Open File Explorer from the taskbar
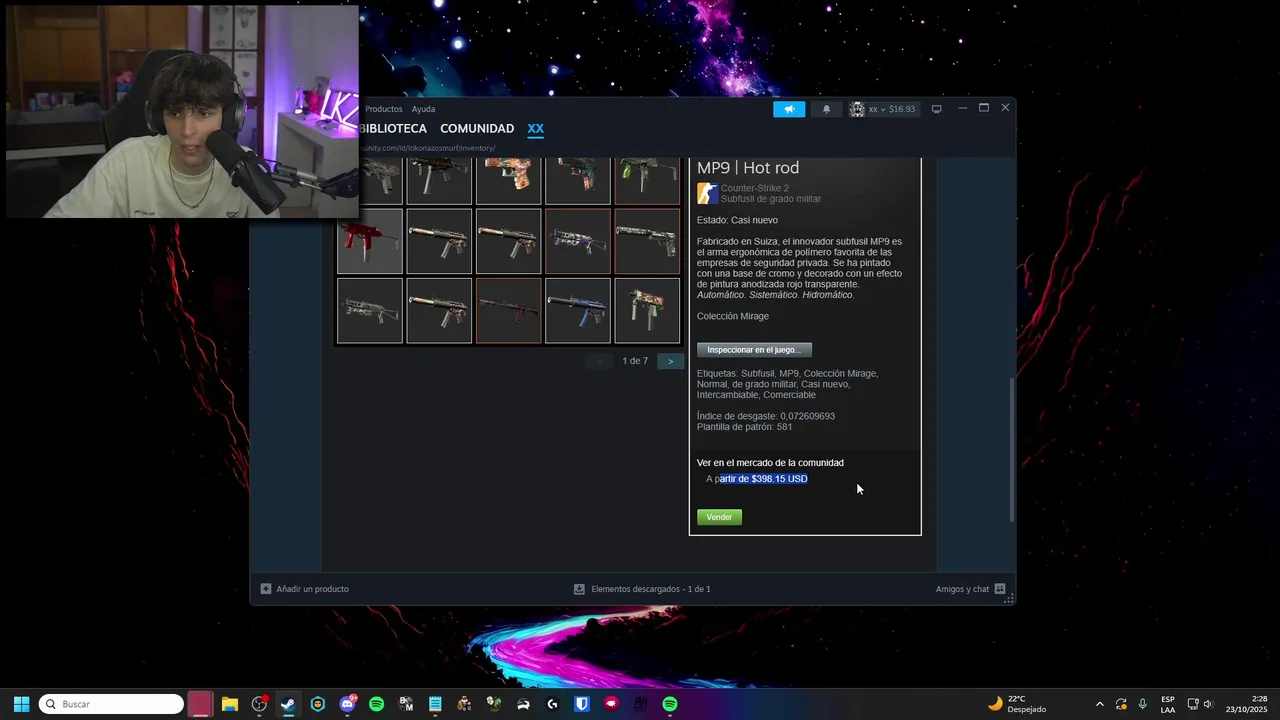This screenshot has height=720, width=1280. [229, 704]
